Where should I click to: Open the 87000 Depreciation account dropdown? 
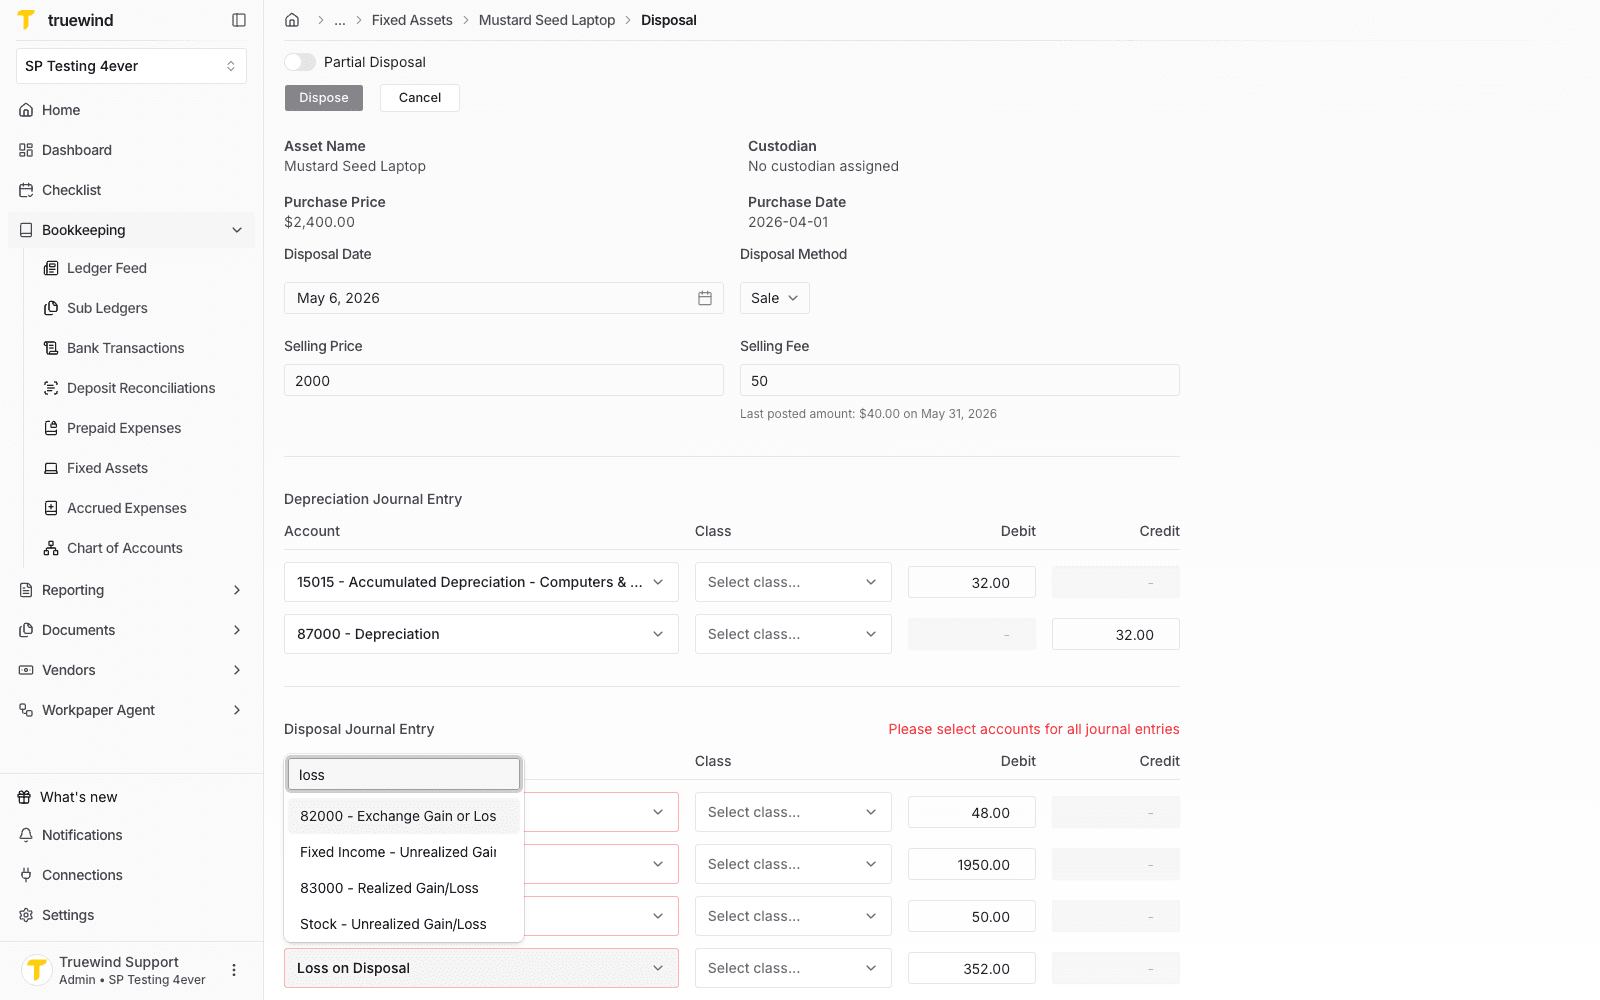(481, 634)
